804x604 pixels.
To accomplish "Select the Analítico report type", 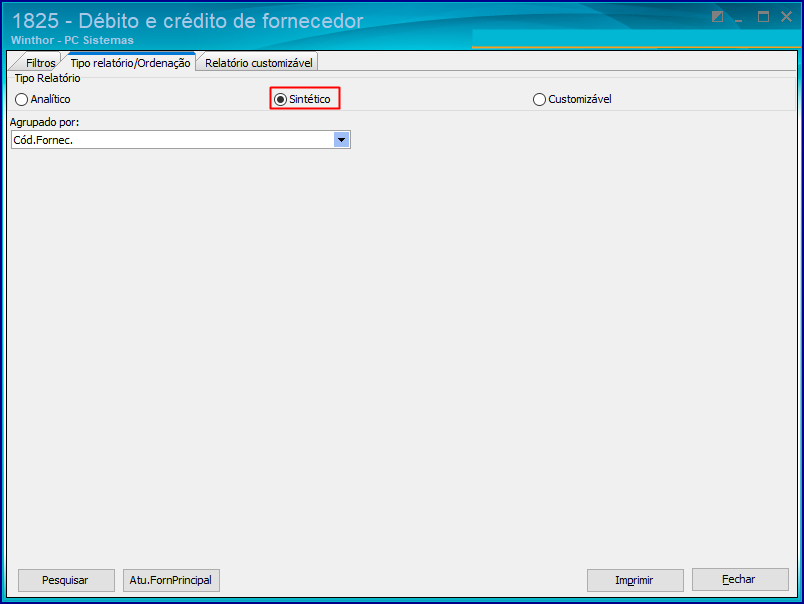I will tap(43, 99).
